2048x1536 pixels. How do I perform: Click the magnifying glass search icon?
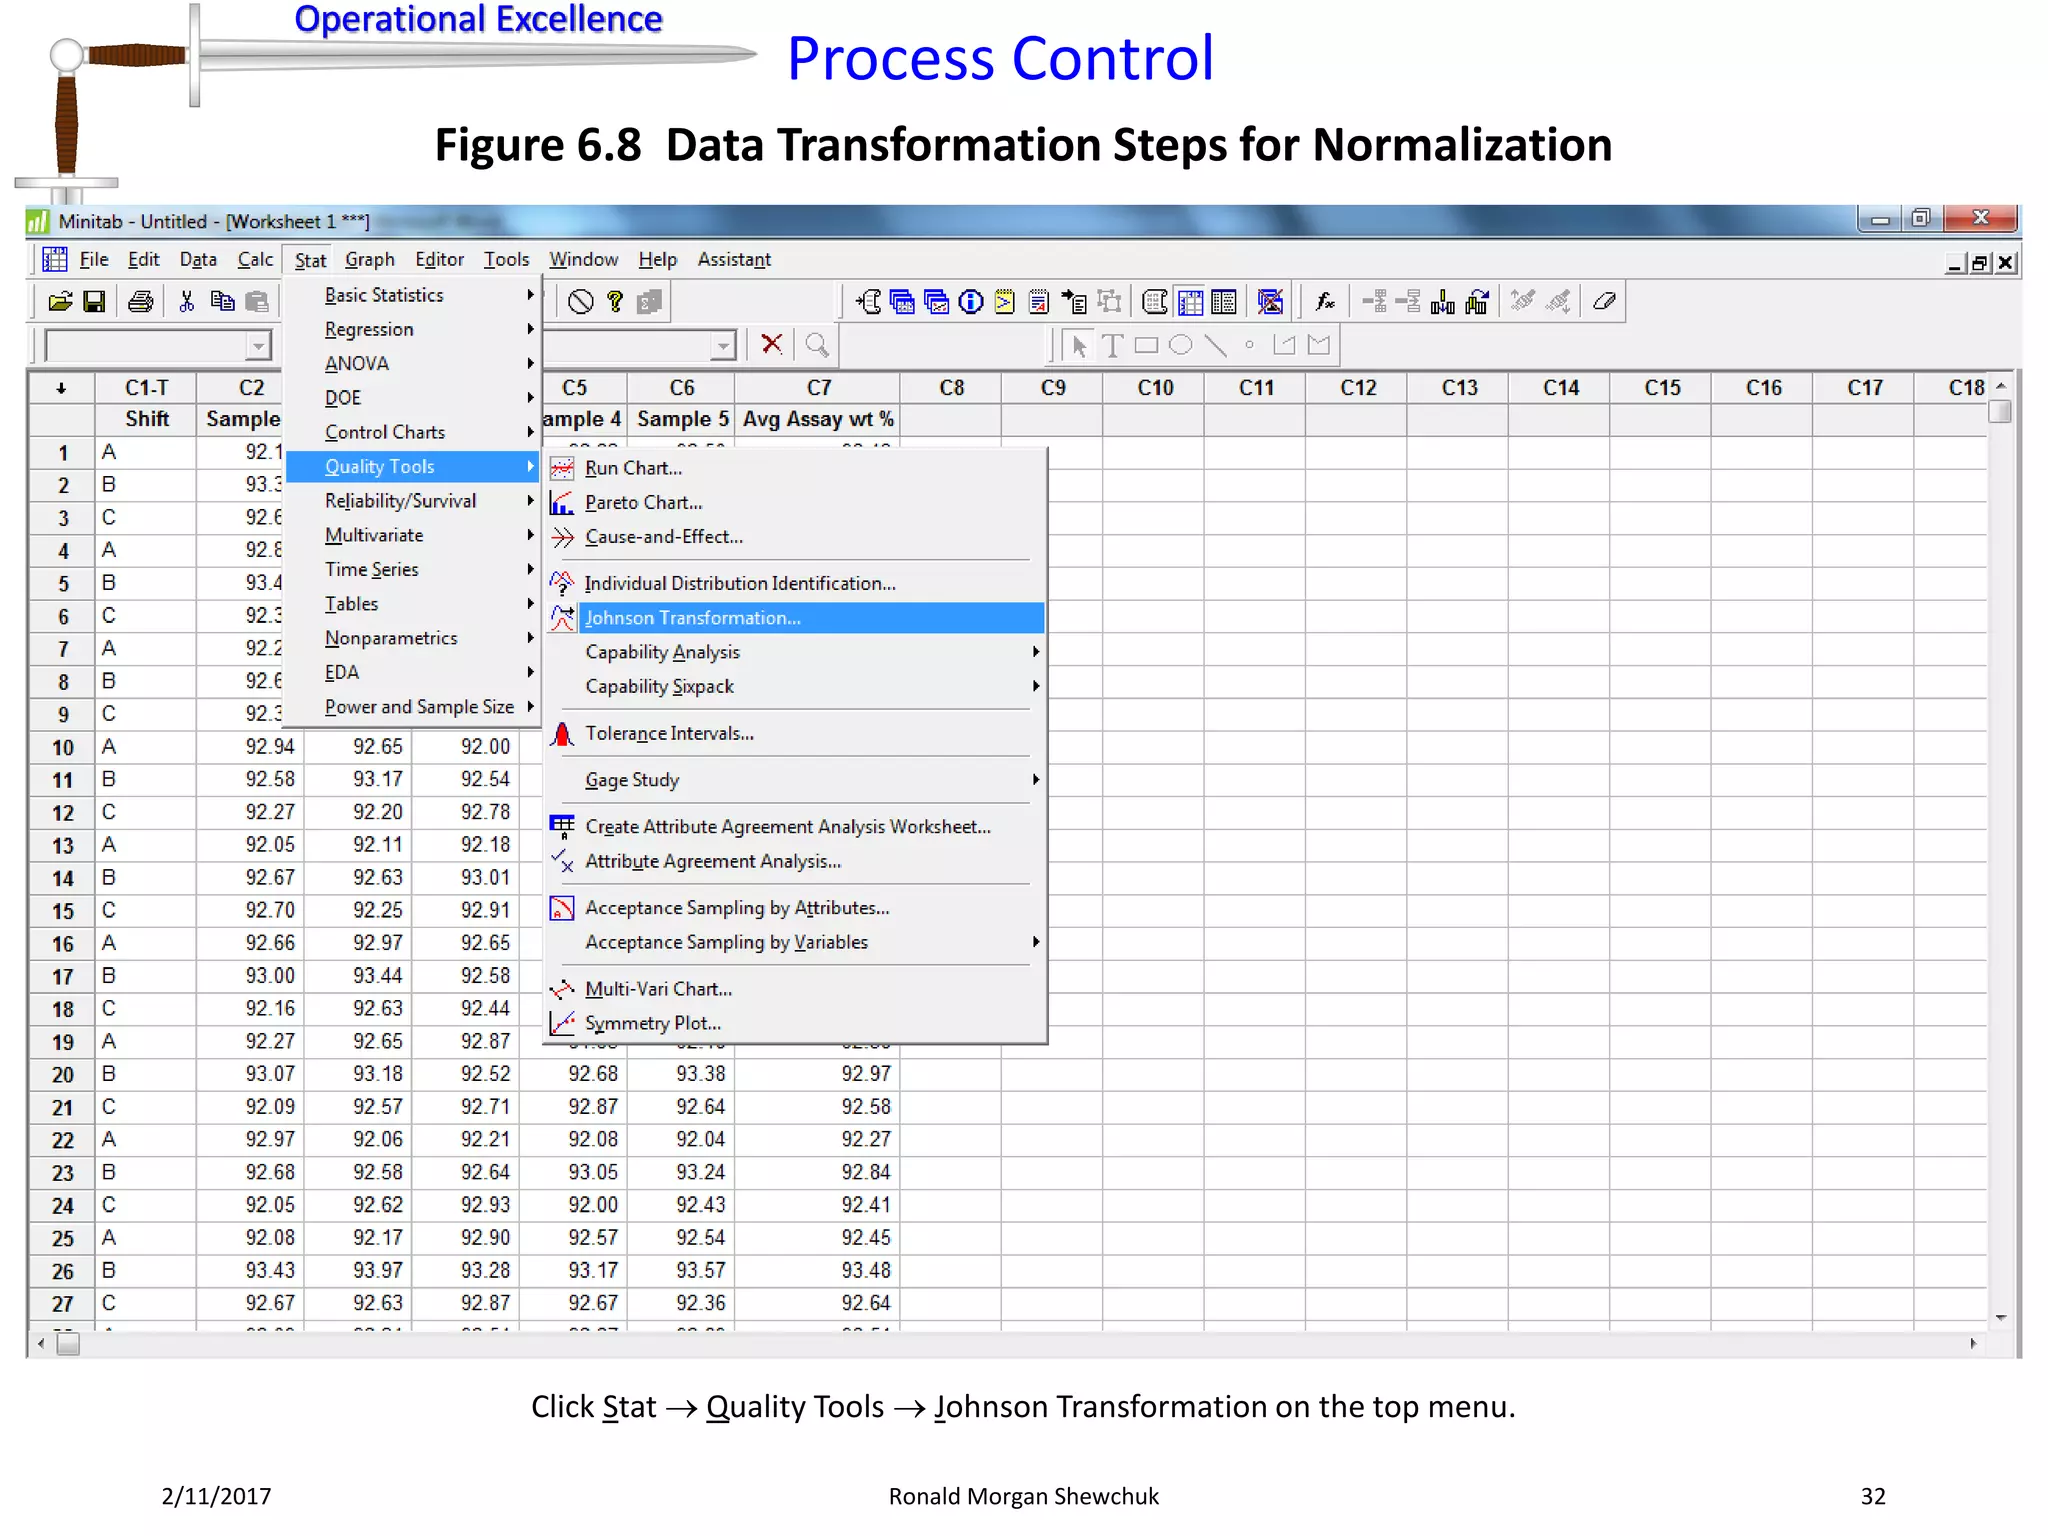817,345
